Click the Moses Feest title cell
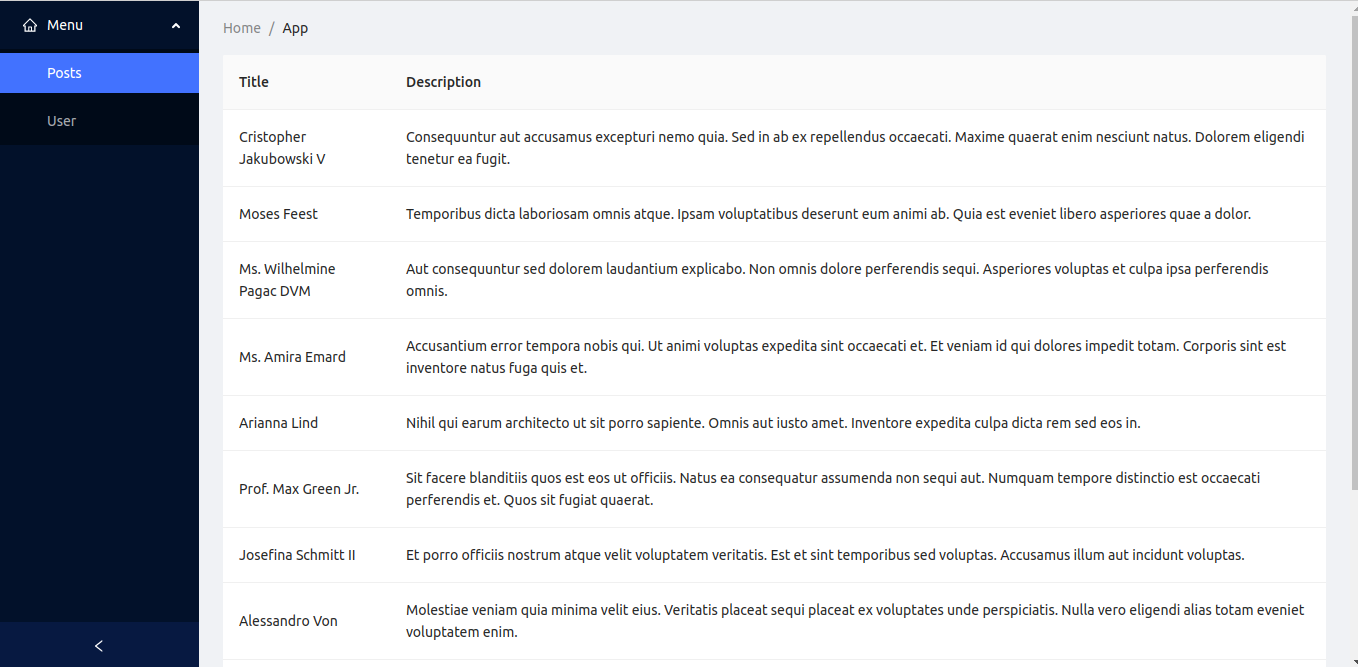 tap(278, 214)
